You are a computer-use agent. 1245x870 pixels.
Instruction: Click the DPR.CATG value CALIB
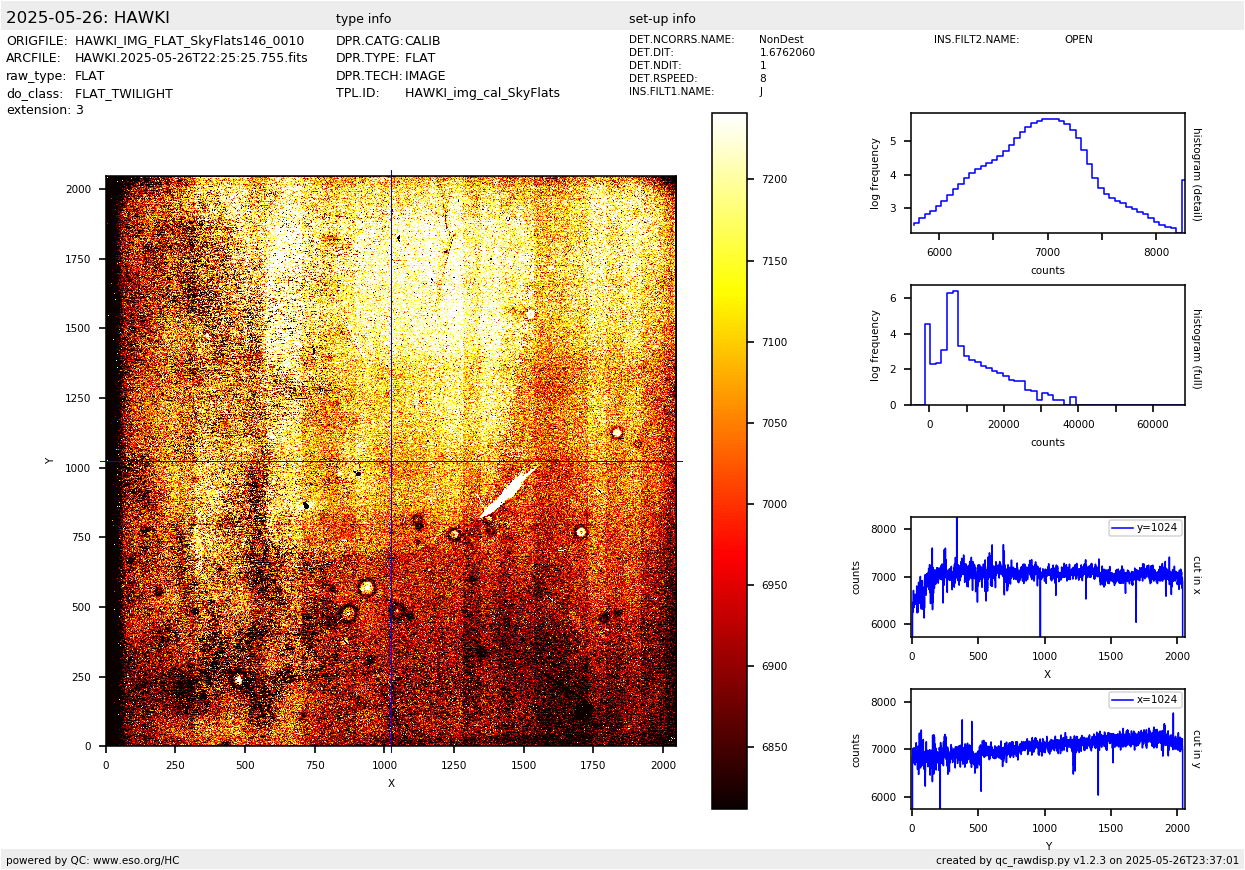coord(422,41)
